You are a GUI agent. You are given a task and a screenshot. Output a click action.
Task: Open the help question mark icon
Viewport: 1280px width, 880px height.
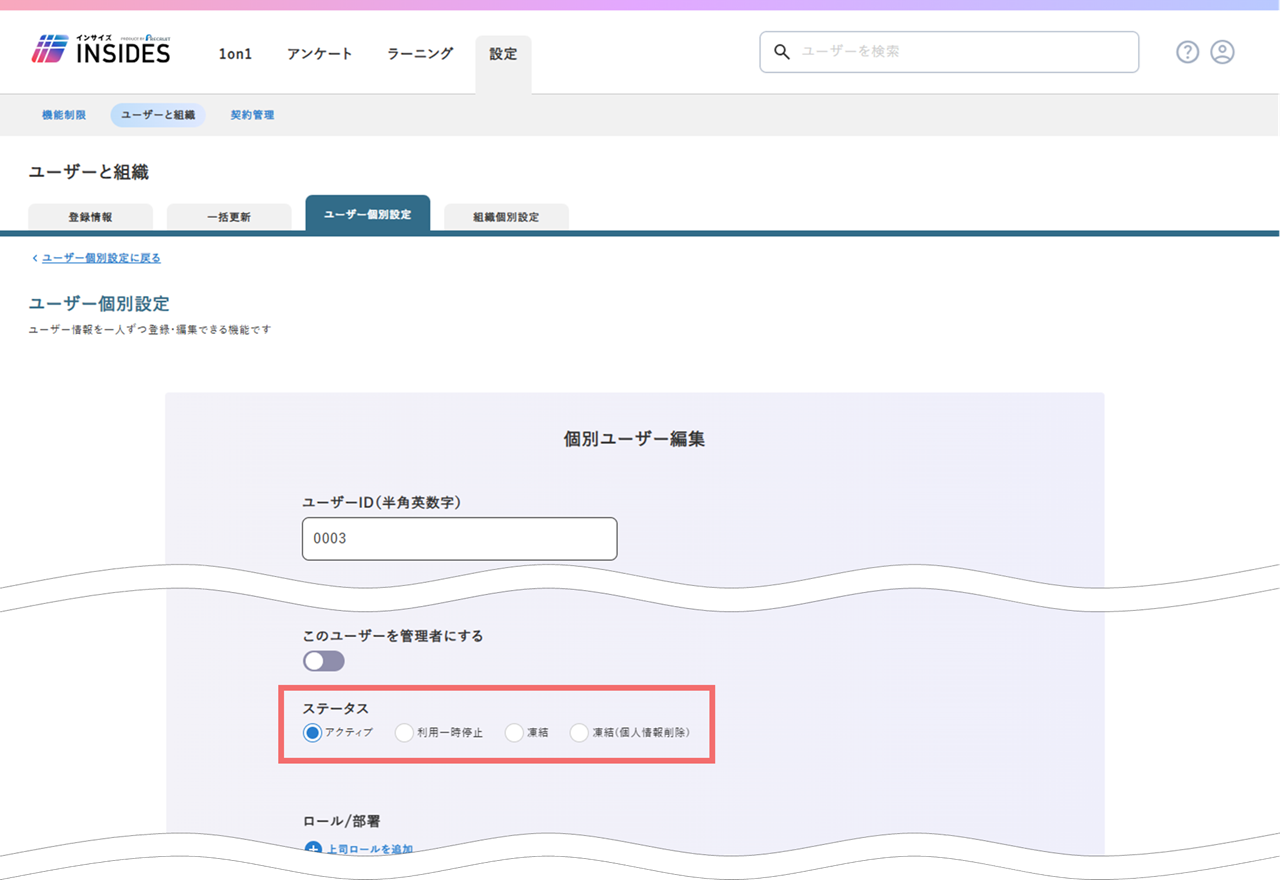(x=1187, y=52)
